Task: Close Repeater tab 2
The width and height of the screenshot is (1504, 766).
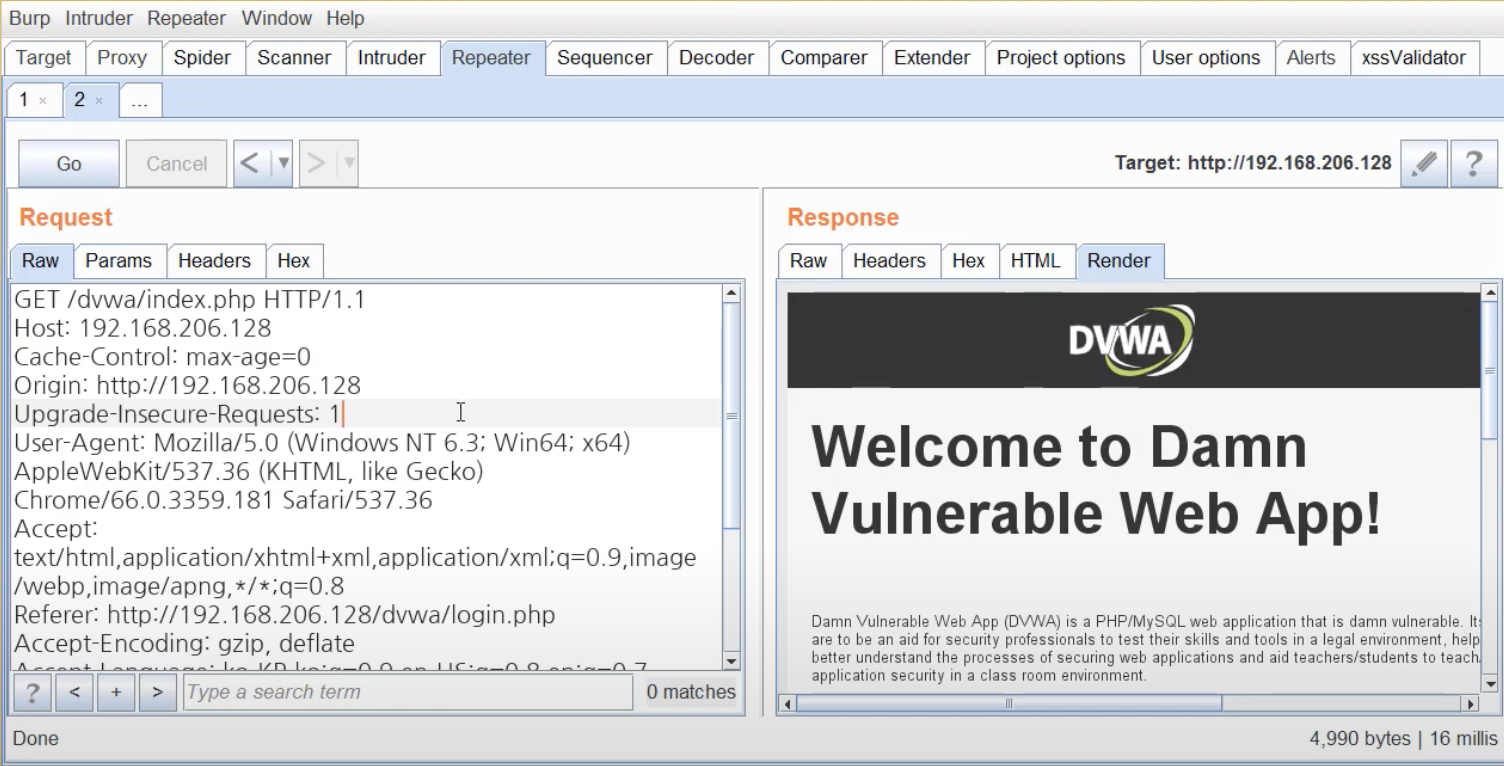Action: coord(99,101)
